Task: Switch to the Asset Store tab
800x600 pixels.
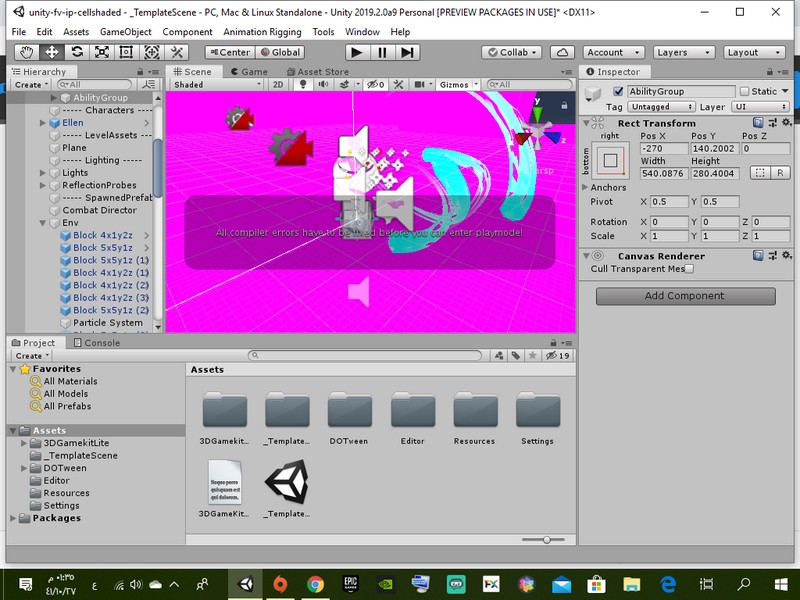Action: pos(318,71)
